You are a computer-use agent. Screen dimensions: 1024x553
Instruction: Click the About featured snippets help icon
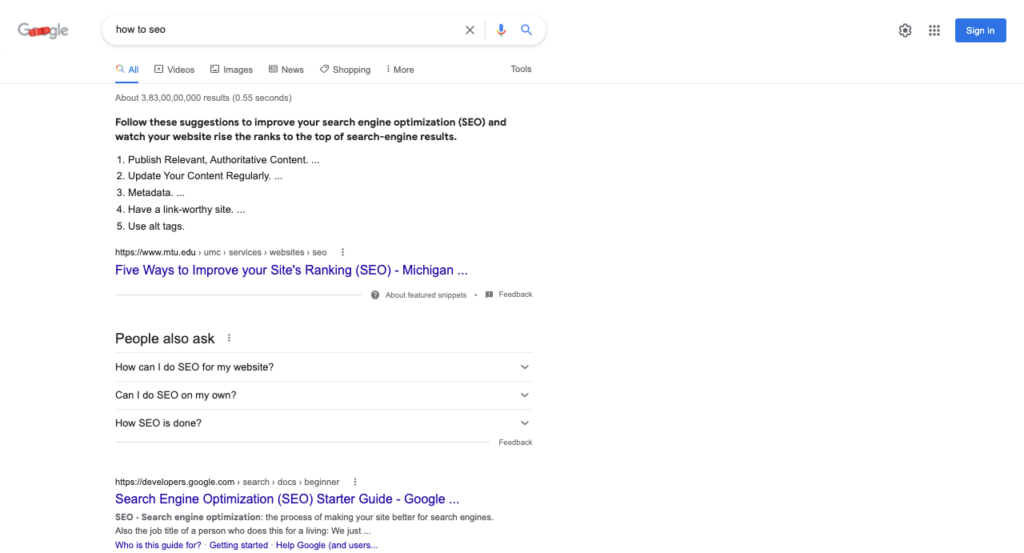[x=375, y=295]
